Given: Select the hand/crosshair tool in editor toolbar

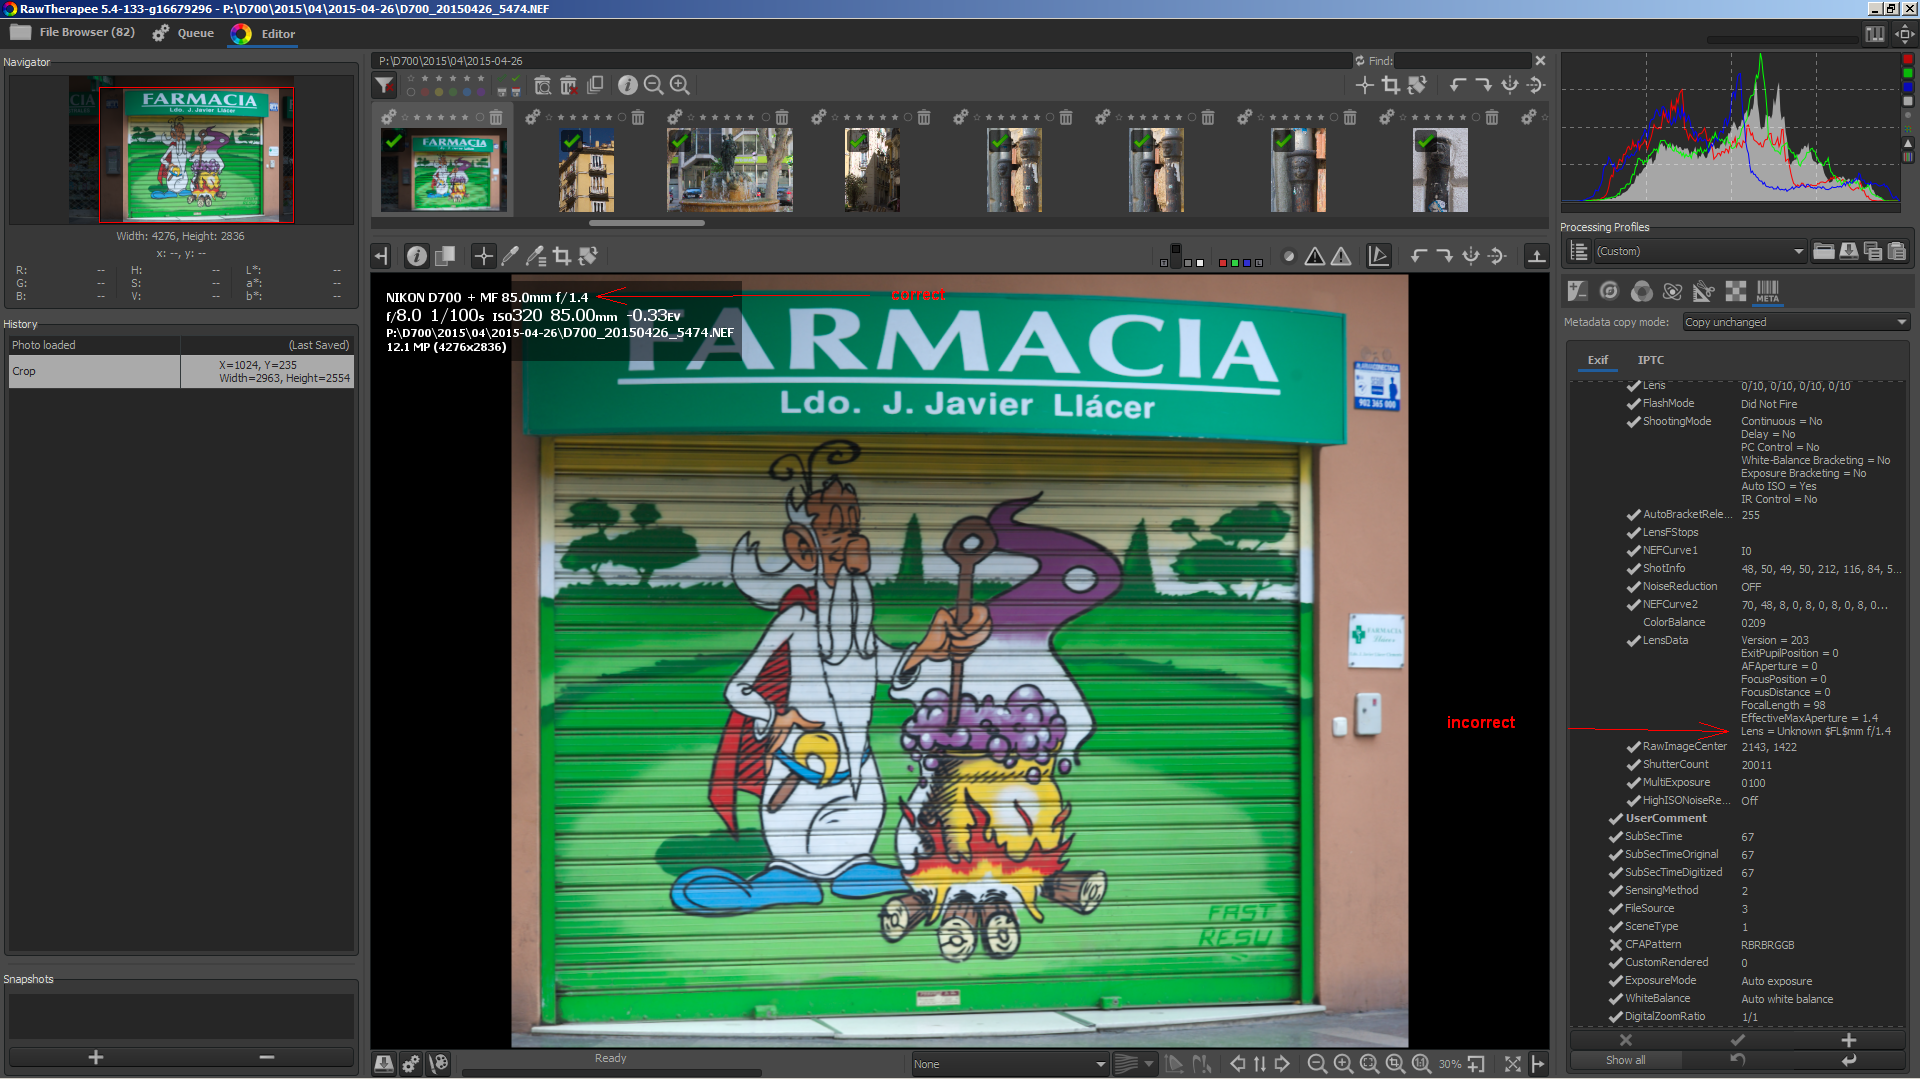Looking at the screenshot, I should coord(483,256).
